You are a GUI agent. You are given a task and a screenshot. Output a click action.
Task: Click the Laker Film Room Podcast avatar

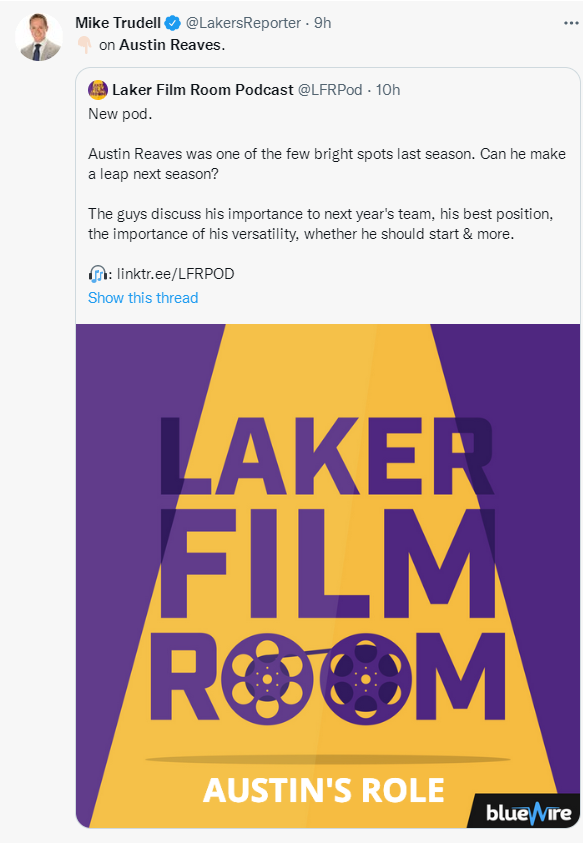tap(98, 90)
